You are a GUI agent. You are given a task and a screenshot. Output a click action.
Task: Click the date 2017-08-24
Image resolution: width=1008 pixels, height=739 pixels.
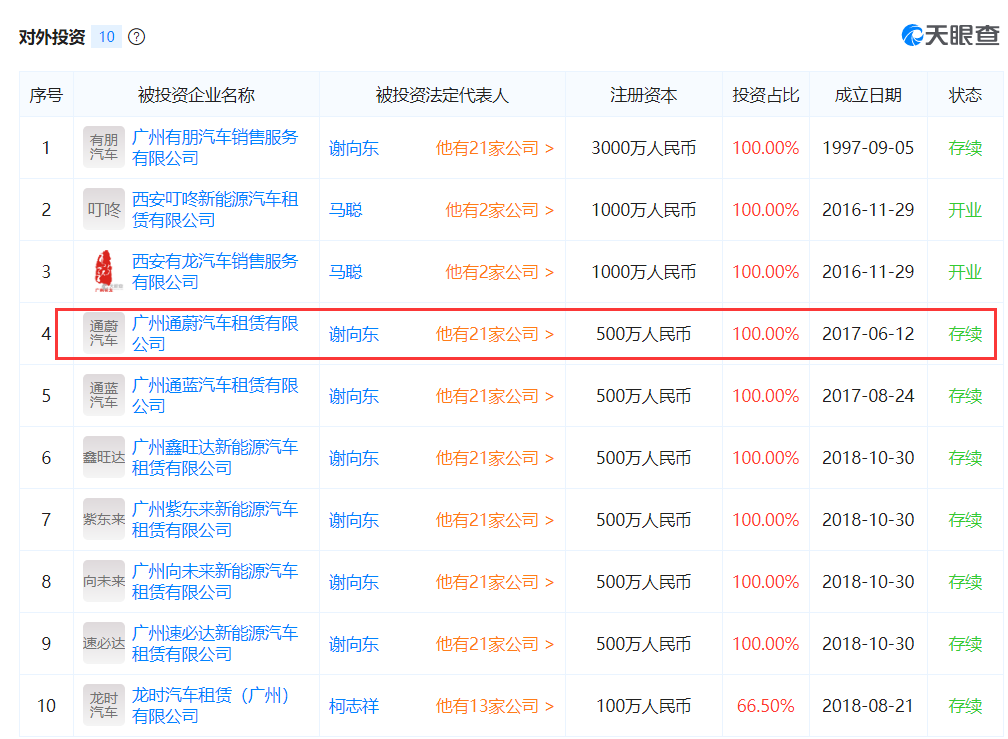868,396
